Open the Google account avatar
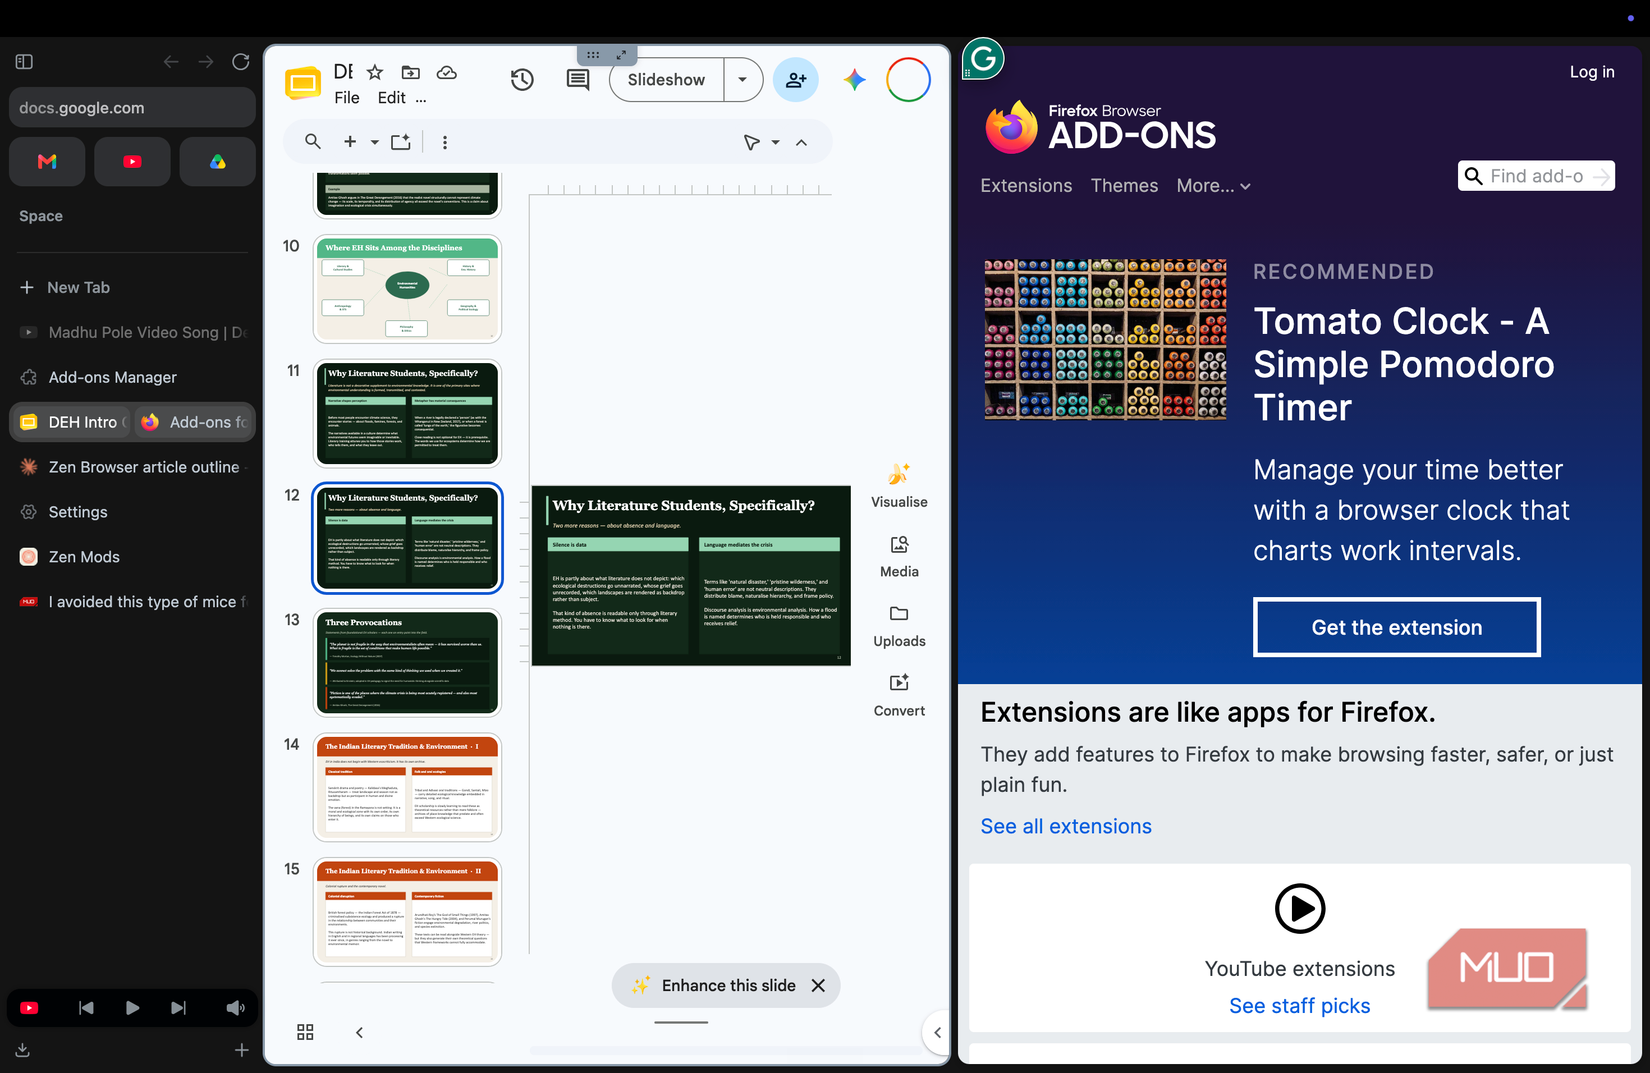1650x1073 pixels. (908, 80)
